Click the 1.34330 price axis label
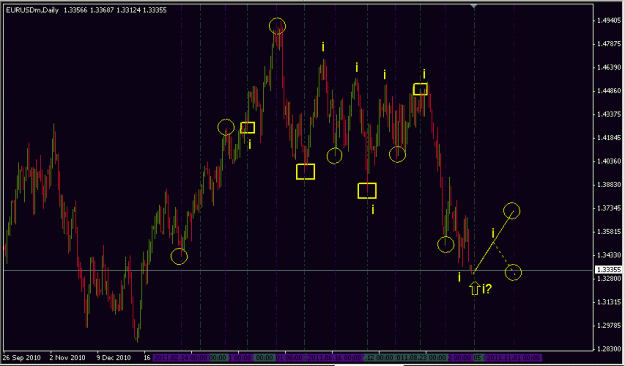 tap(608, 255)
